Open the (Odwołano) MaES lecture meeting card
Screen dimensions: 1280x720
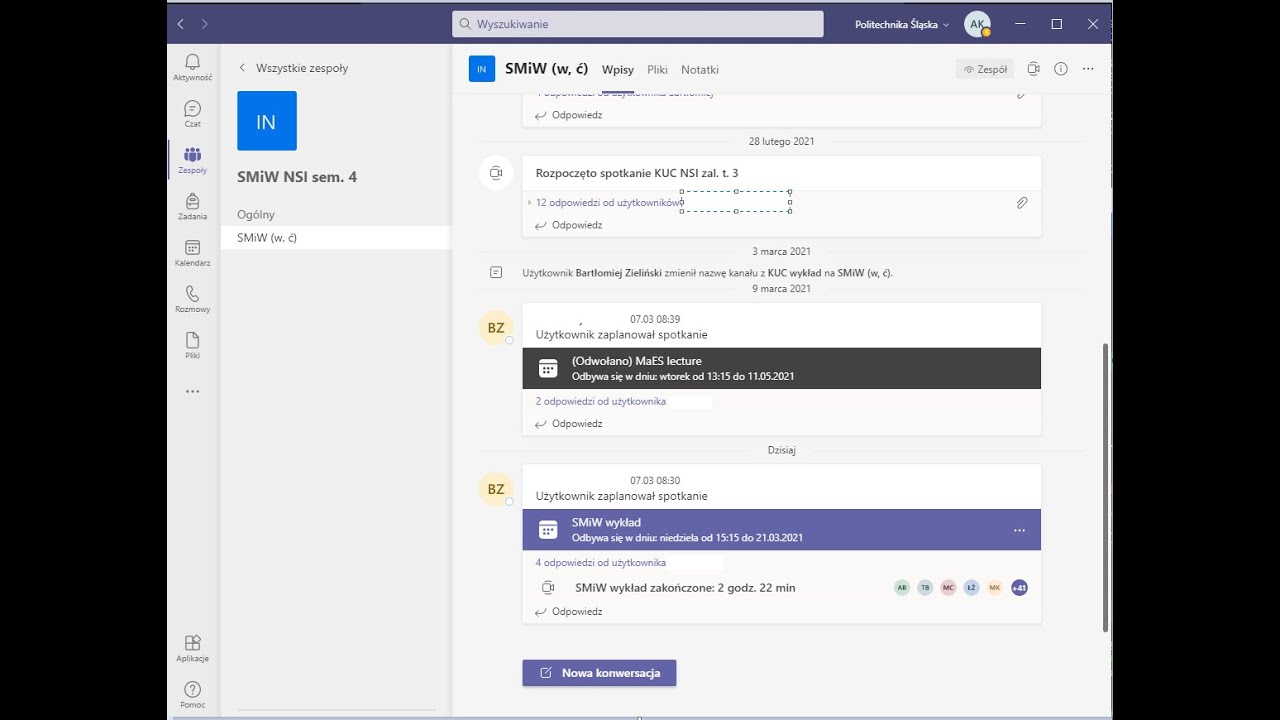coord(781,368)
